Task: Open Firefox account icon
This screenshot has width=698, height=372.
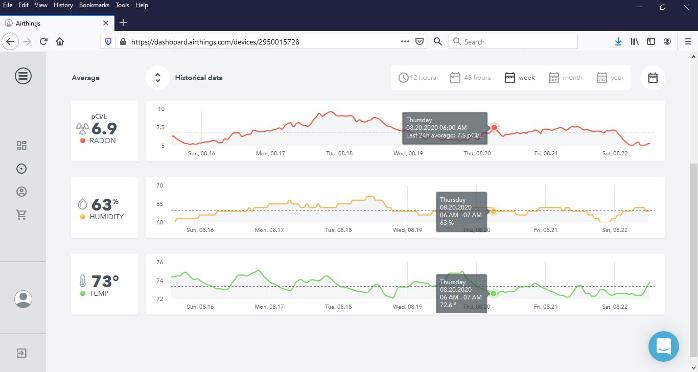Action: click(667, 41)
